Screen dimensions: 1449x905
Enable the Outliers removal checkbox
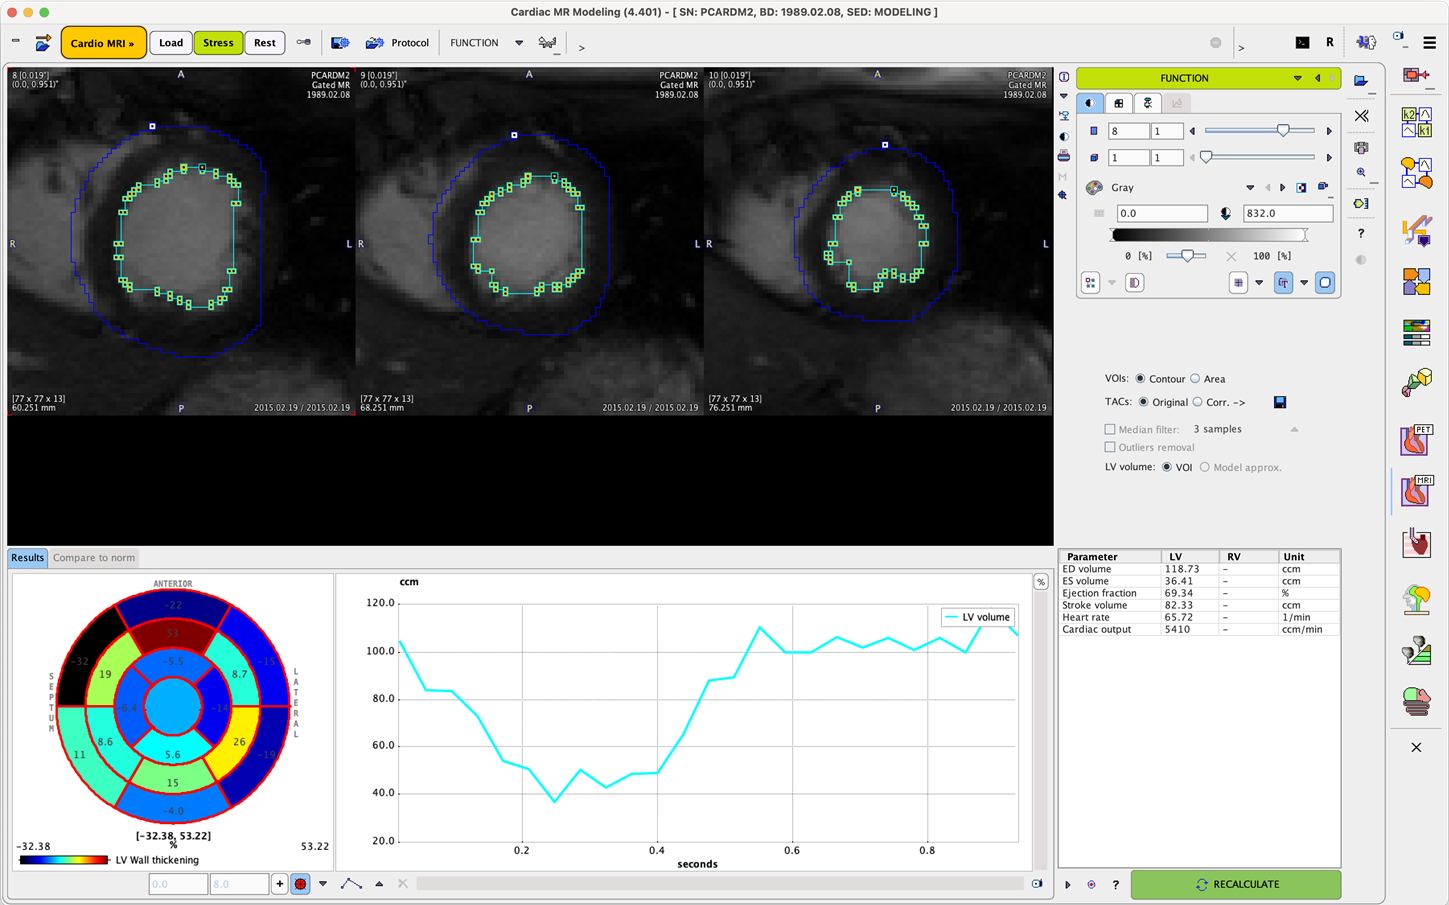1110,447
